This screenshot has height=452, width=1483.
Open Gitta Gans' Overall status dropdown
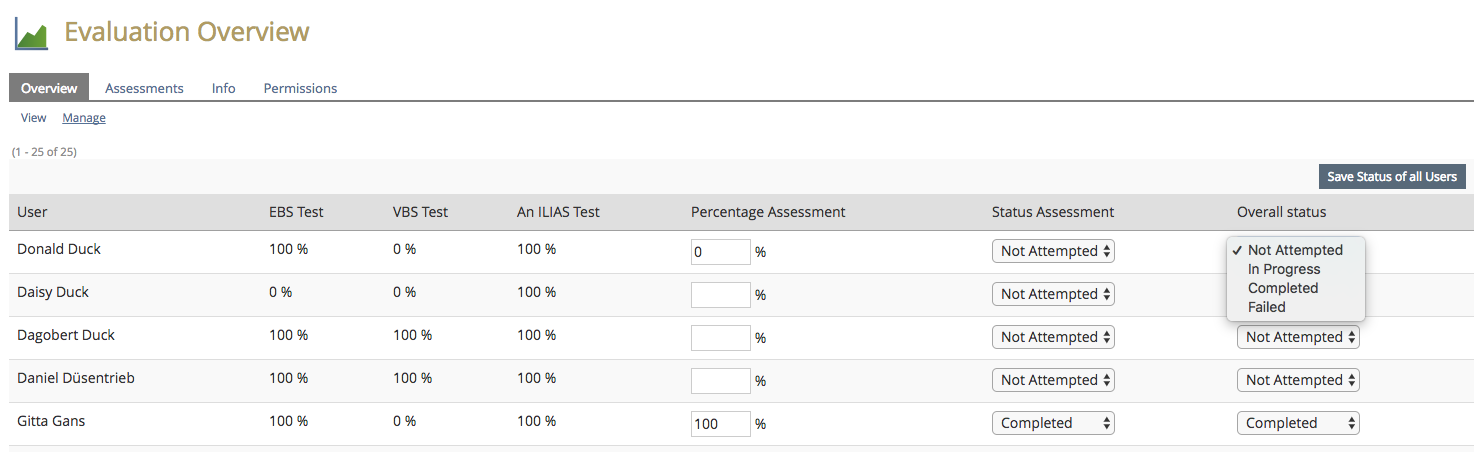click(1298, 423)
